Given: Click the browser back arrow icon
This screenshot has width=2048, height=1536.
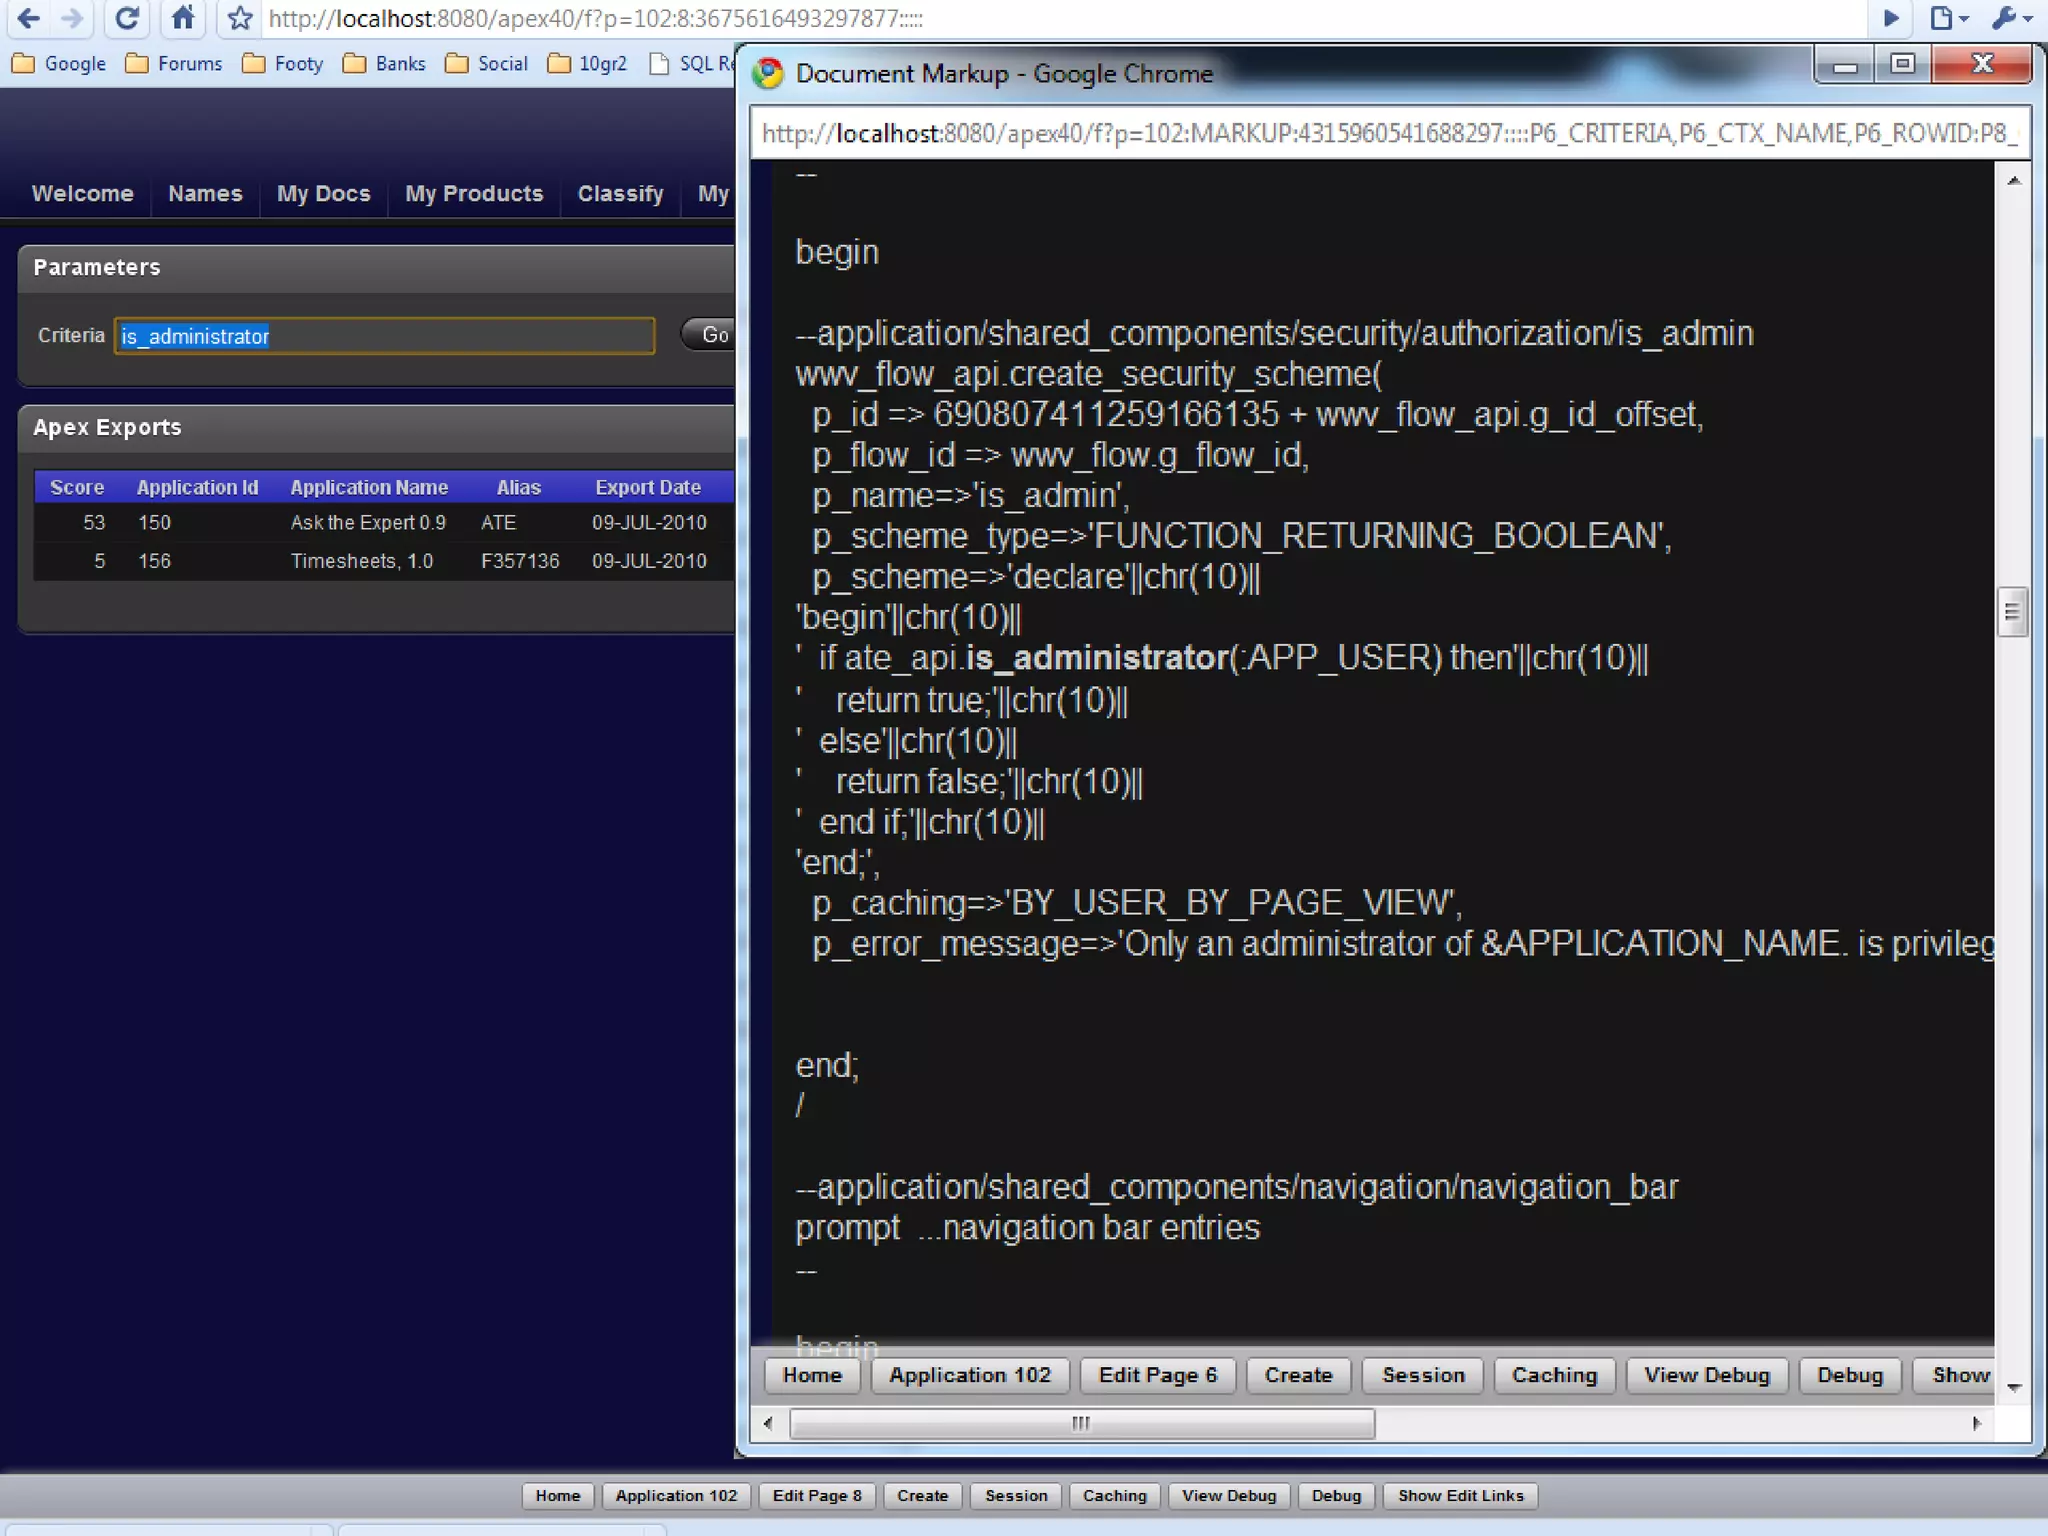Looking at the screenshot, I should (28, 18).
